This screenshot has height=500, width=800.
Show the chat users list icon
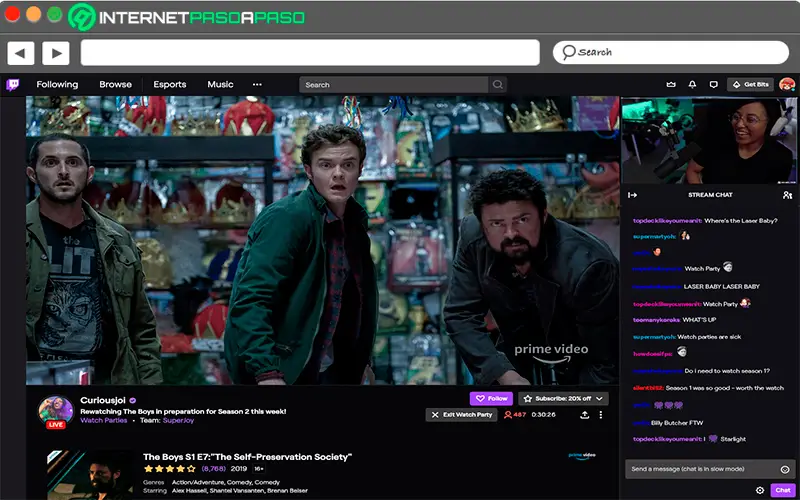(x=787, y=195)
